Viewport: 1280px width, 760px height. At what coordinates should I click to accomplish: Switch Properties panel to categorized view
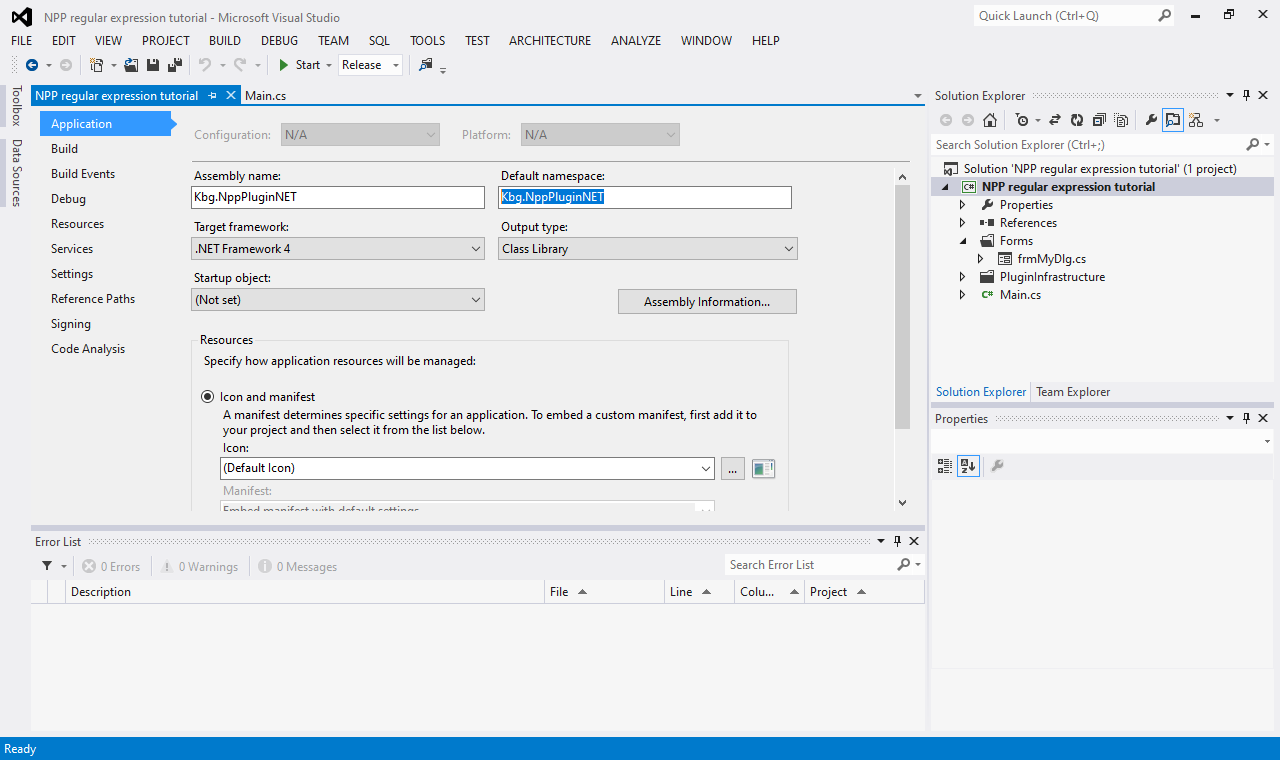coord(944,465)
